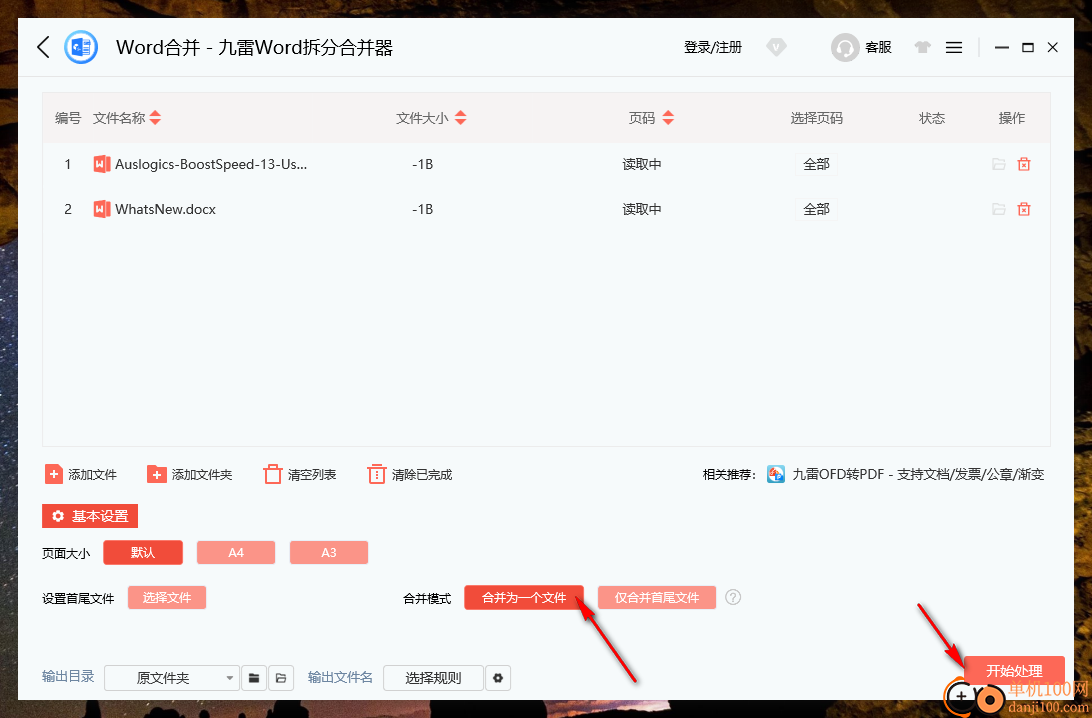Click the 状态 column header
Viewport: 1092px width, 718px height.
[932, 118]
